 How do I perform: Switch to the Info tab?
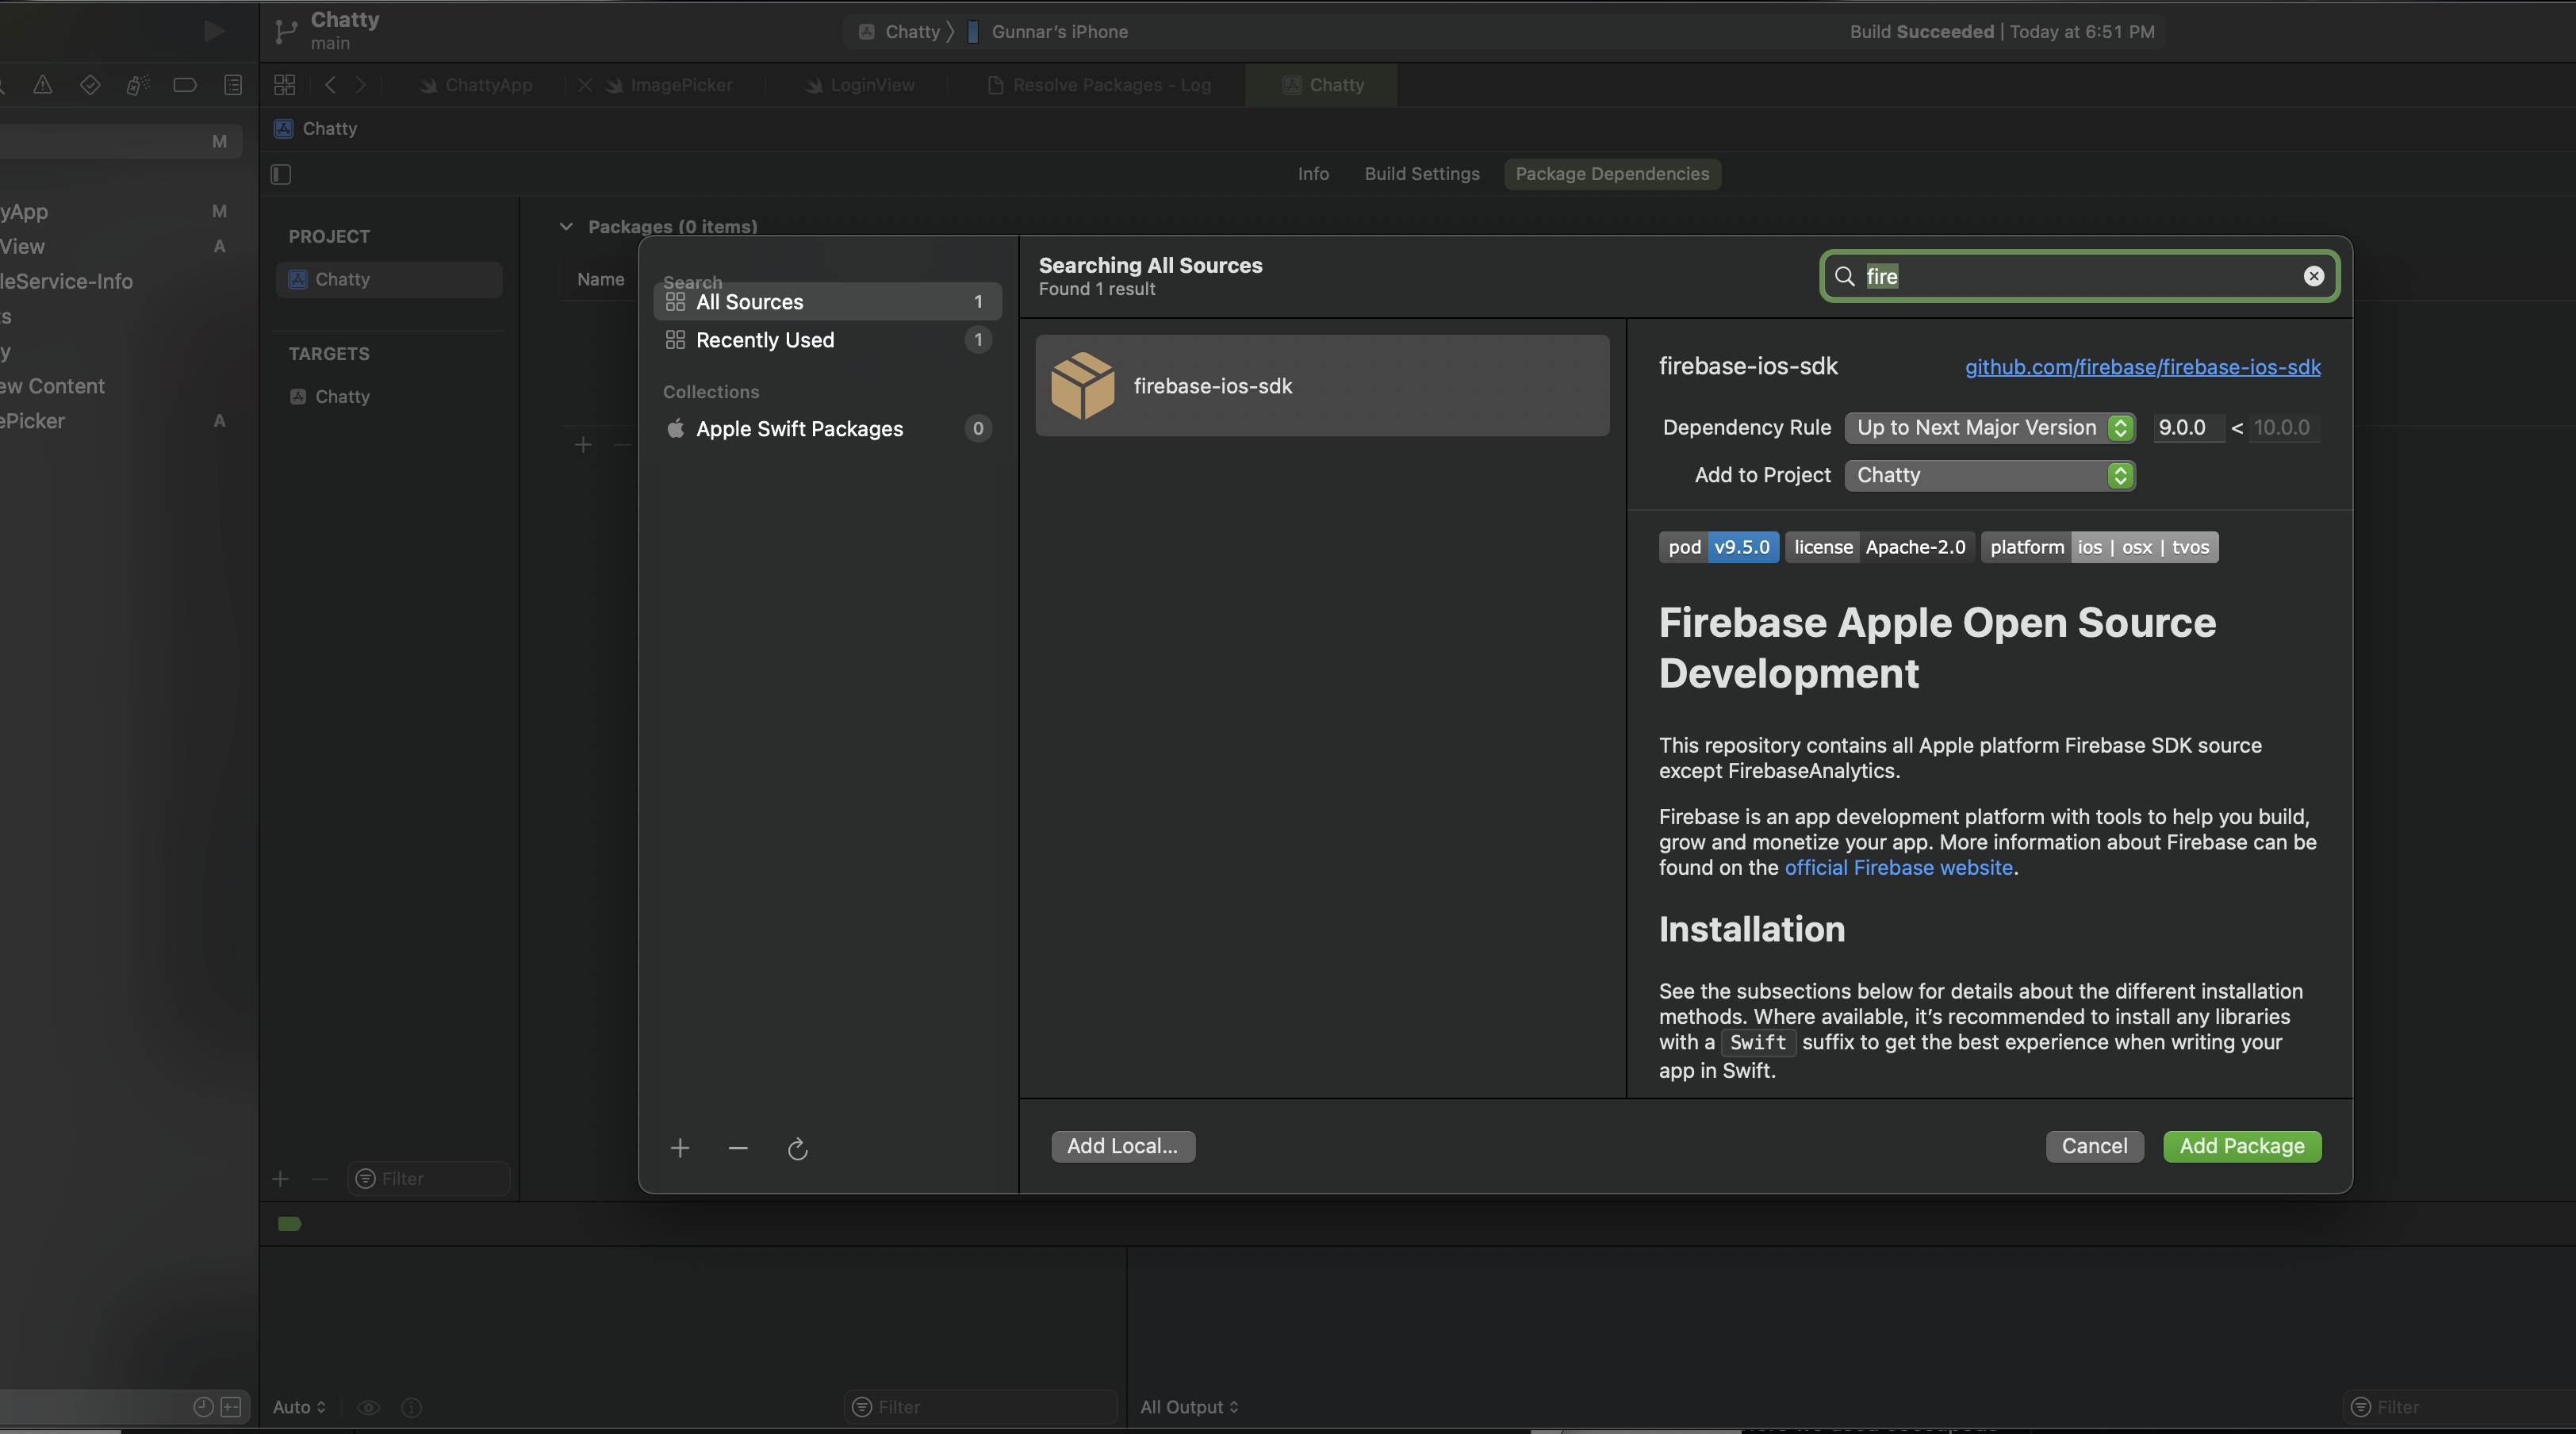pyautogui.click(x=1313, y=174)
